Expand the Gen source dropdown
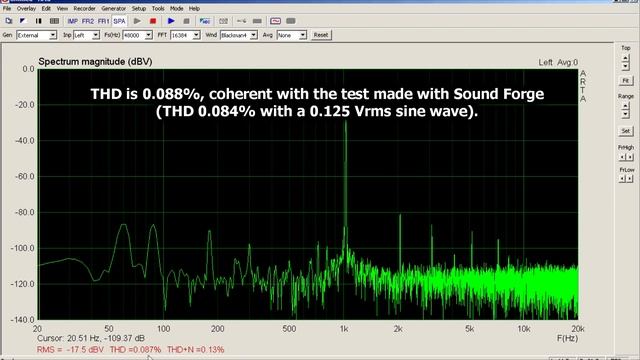This screenshot has width=640, height=360. pyautogui.click(x=53, y=35)
